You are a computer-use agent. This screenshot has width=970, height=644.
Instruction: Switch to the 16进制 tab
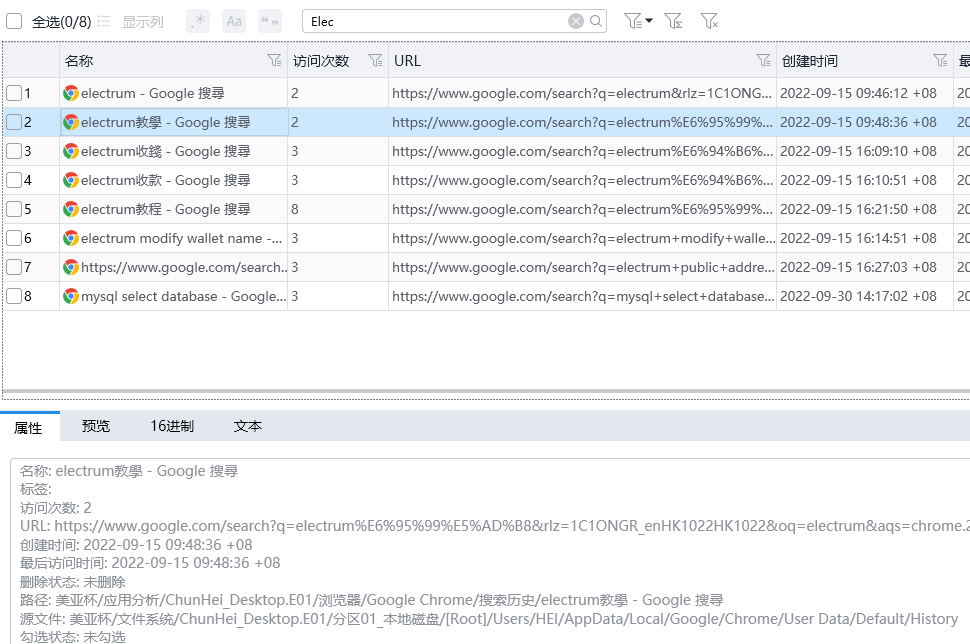[x=172, y=426]
